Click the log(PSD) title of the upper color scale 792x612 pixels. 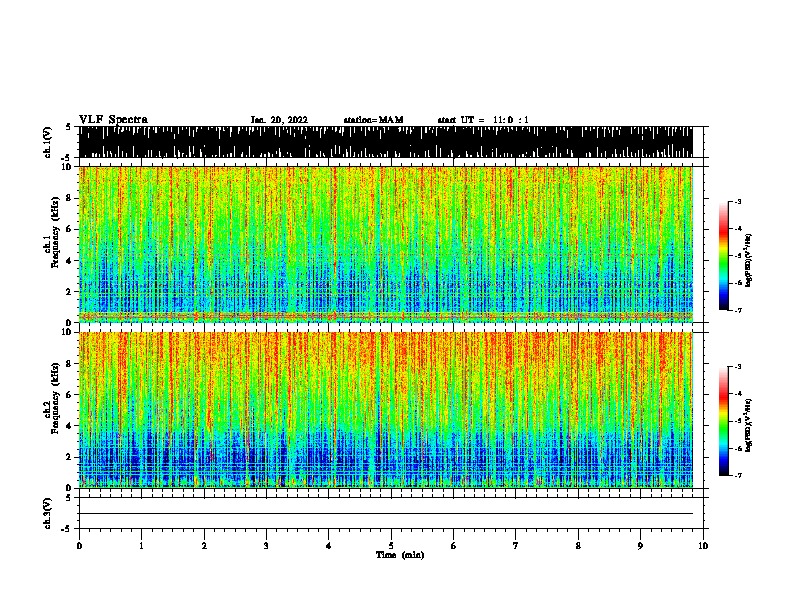click(748, 260)
